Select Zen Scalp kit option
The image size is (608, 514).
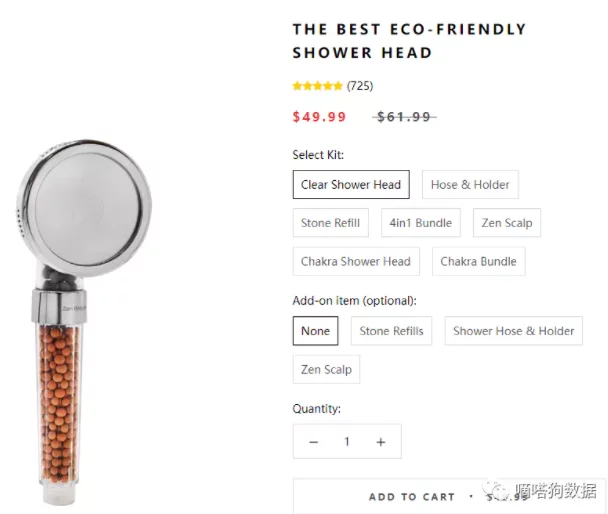point(507,223)
